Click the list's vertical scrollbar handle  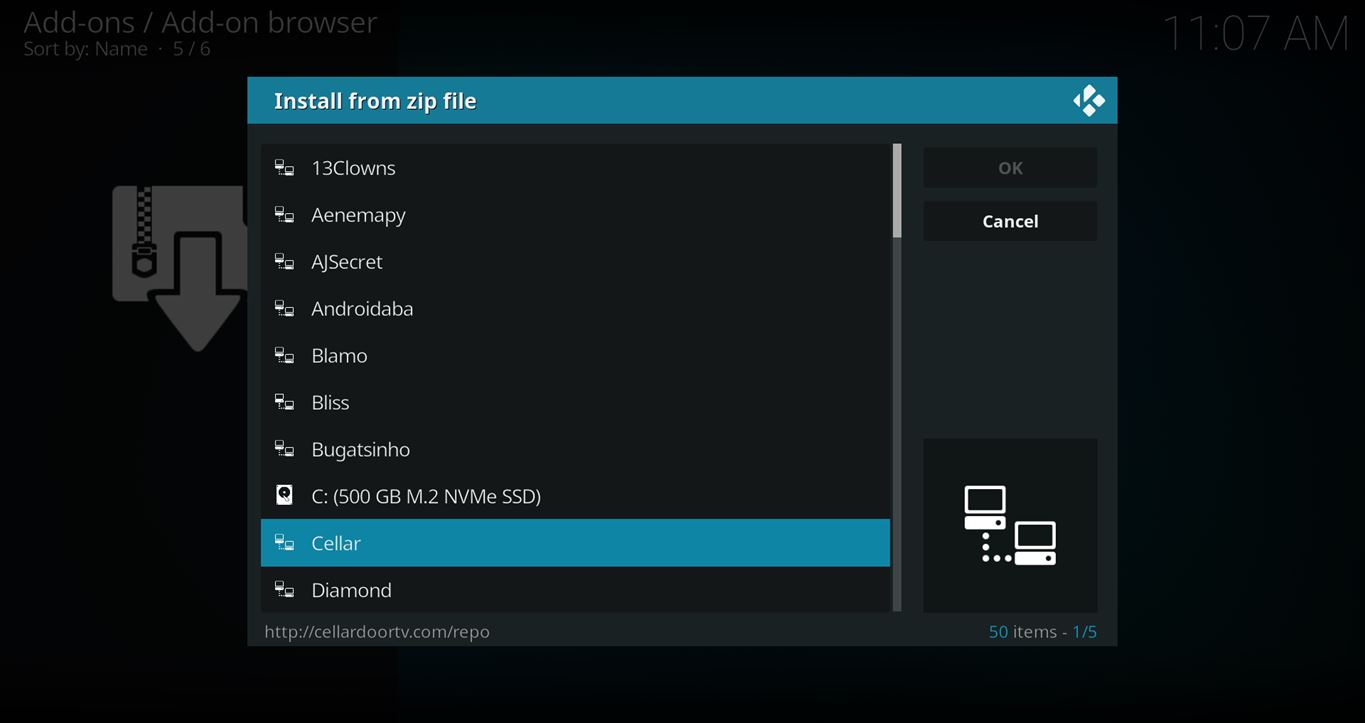[x=897, y=191]
